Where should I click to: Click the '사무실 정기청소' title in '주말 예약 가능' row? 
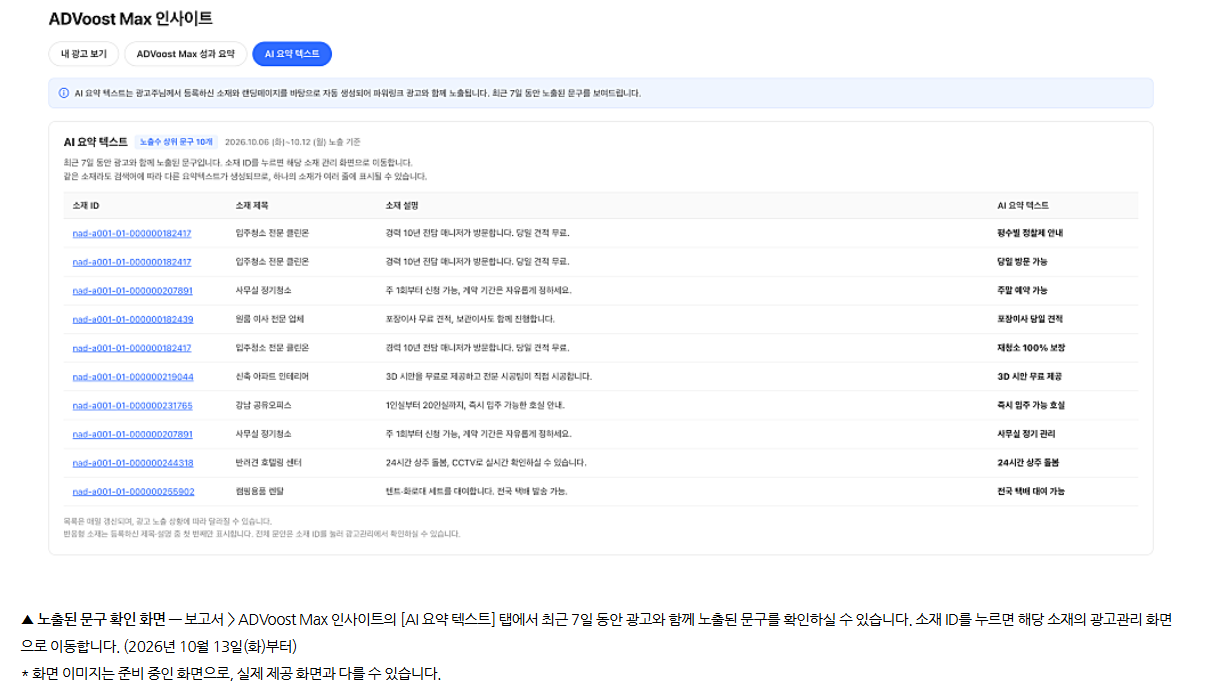[263, 291]
